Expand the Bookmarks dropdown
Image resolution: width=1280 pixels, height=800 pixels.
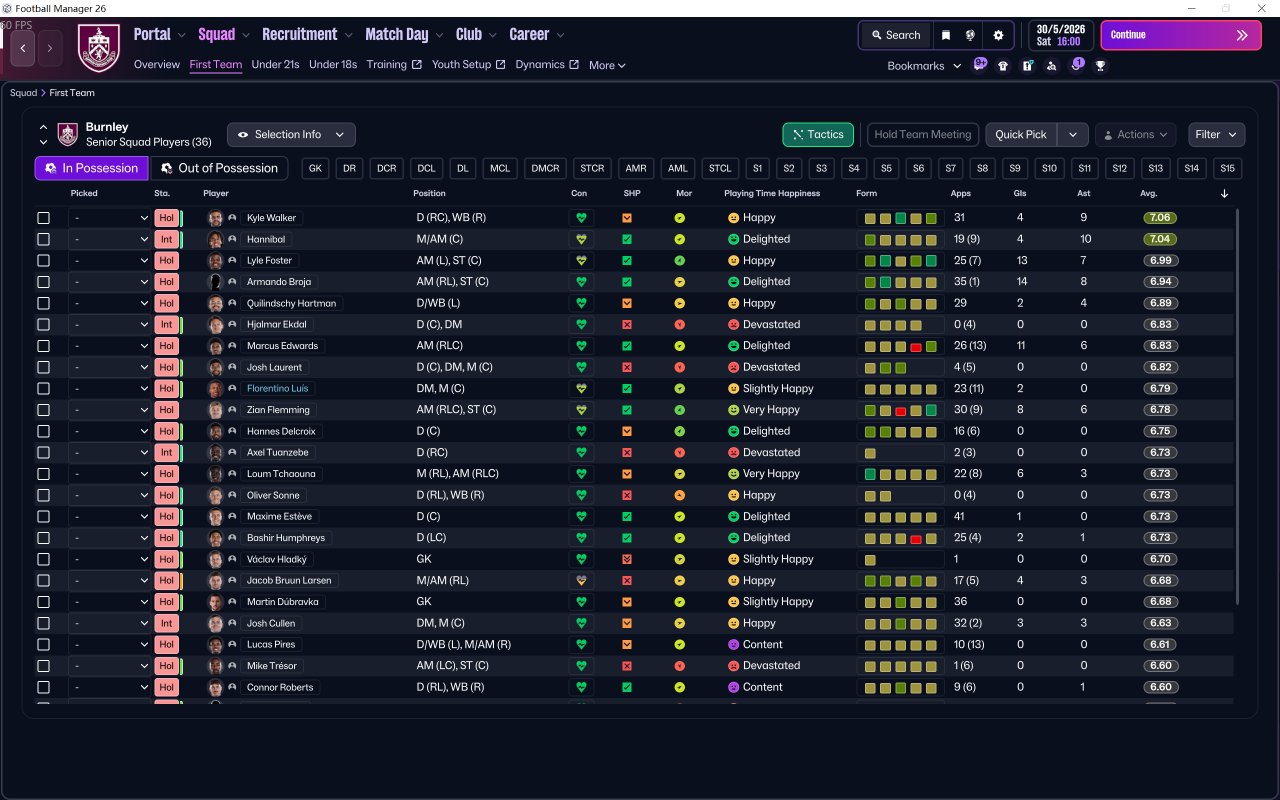point(925,66)
